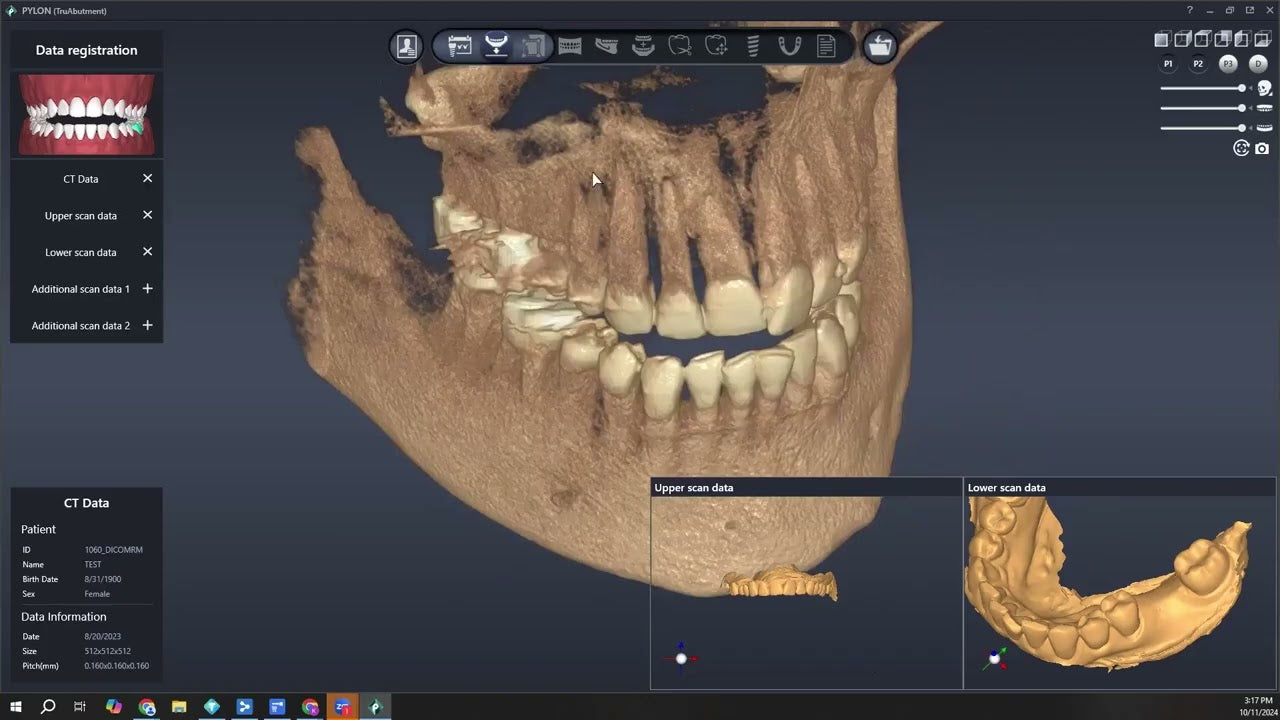Open the panoramic teeth arch tool

pyautogui.click(x=570, y=47)
